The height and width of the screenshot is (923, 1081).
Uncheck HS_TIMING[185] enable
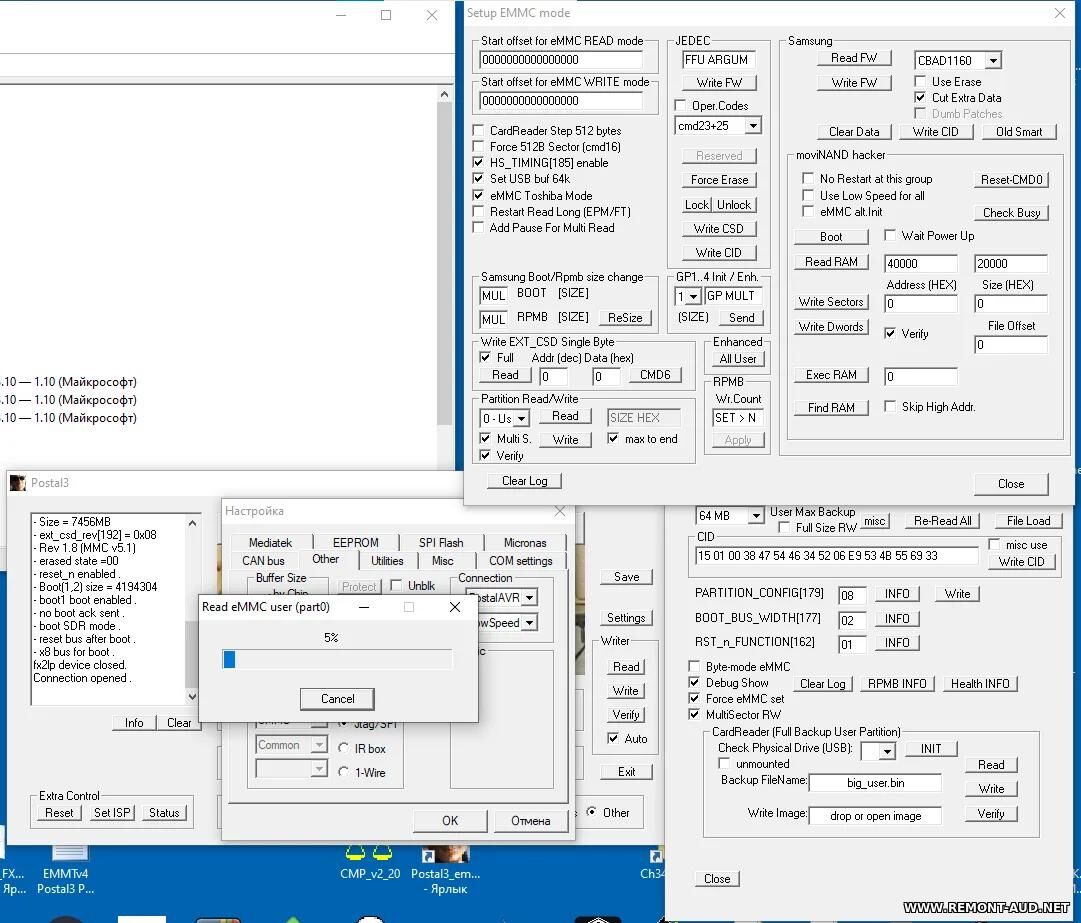478,163
